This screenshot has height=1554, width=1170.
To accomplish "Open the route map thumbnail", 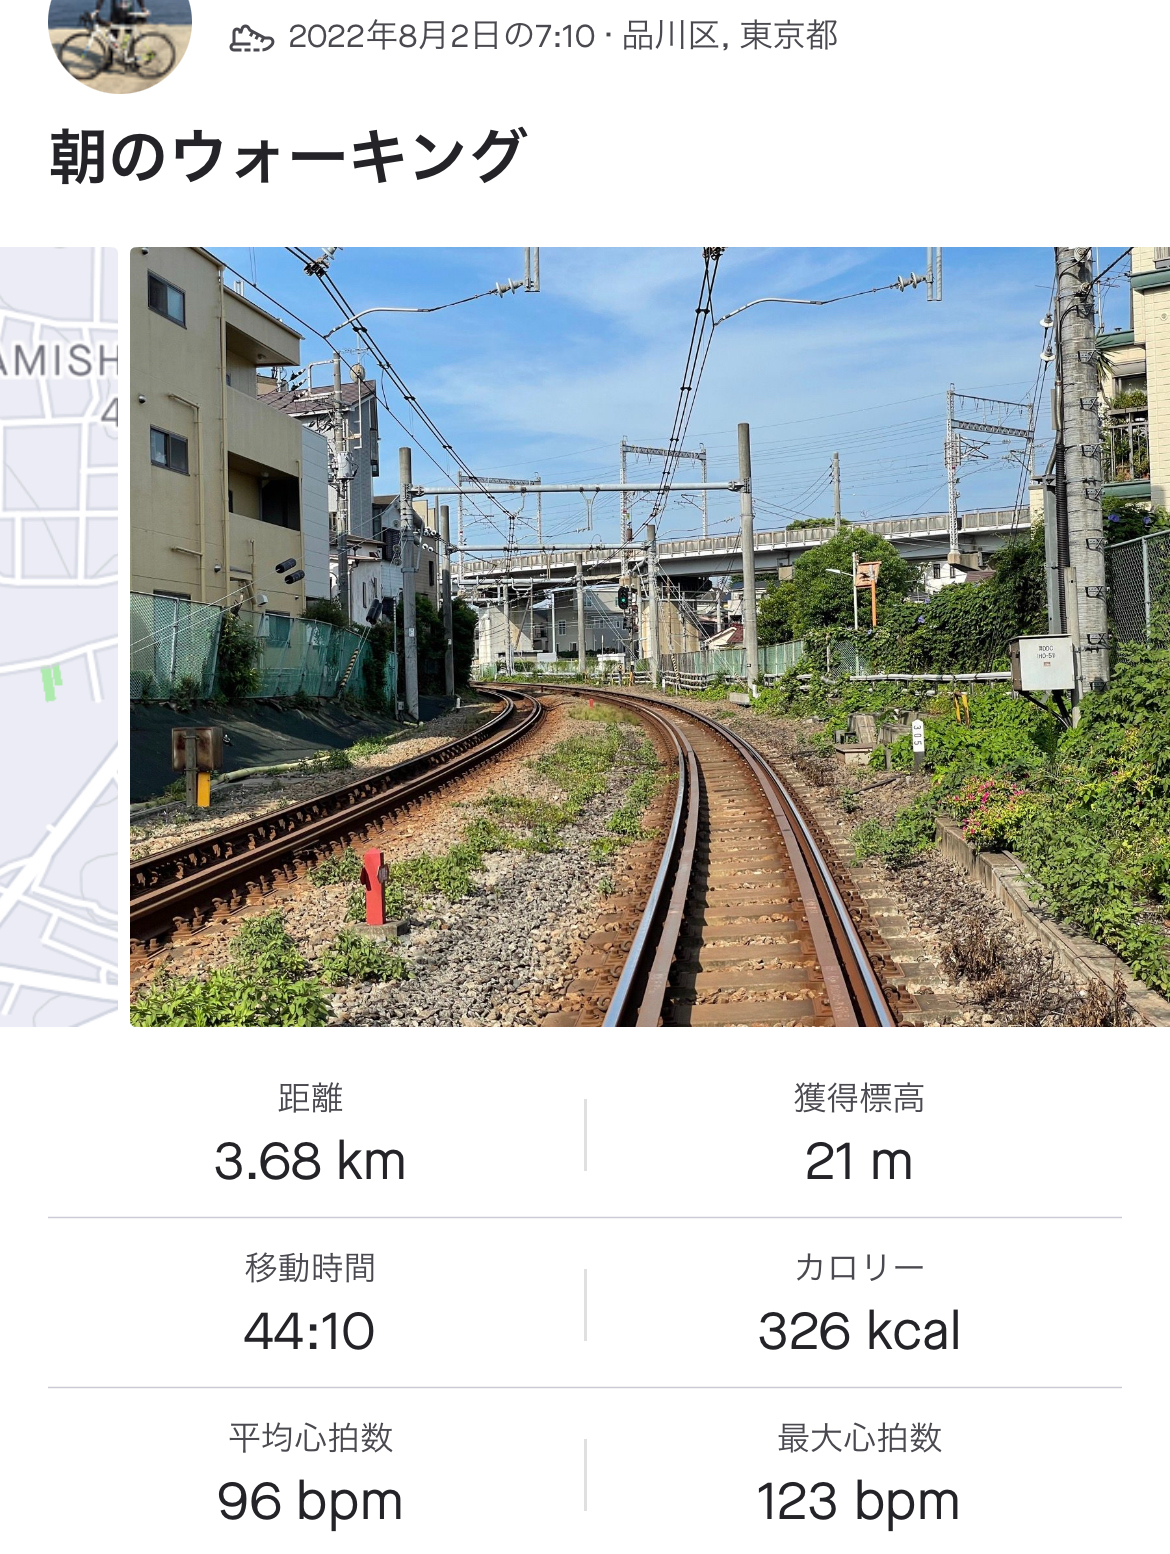I will pyautogui.click(x=59, y=636).
